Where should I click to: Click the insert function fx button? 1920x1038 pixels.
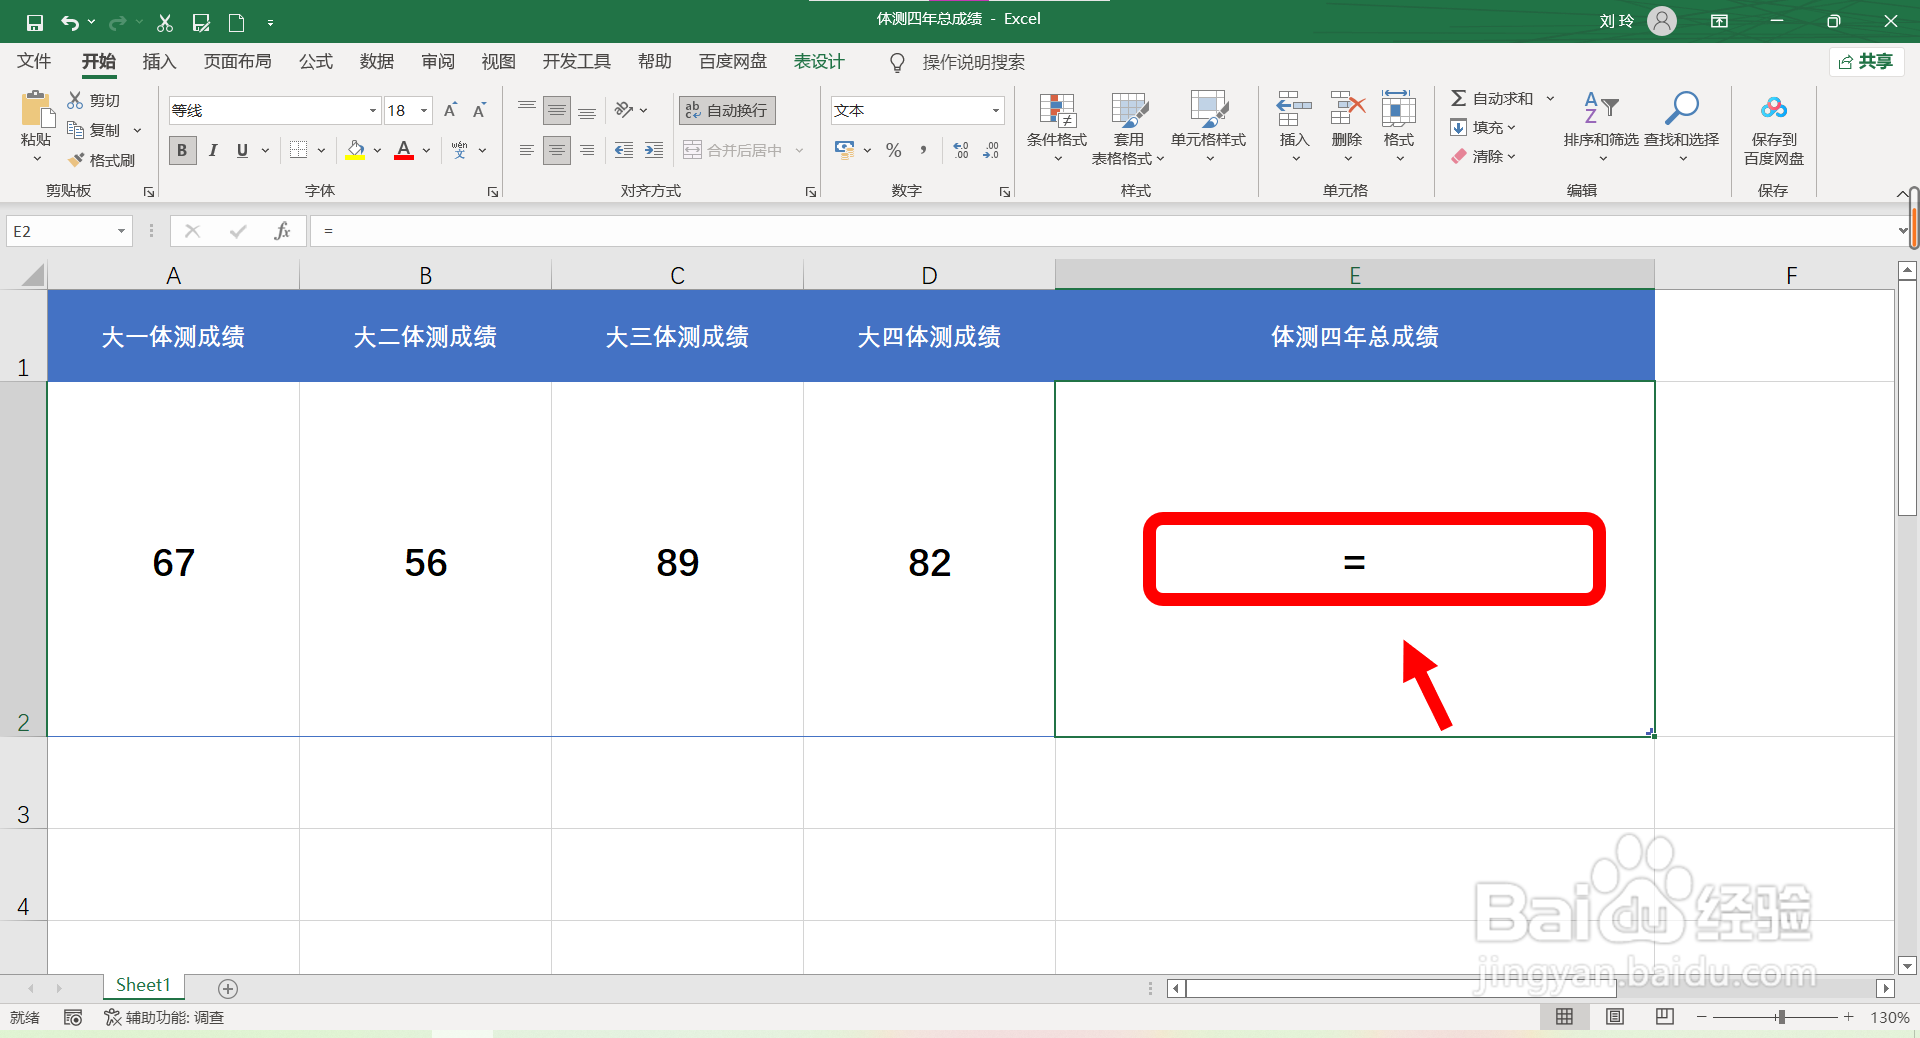click(x=282, y=231)
